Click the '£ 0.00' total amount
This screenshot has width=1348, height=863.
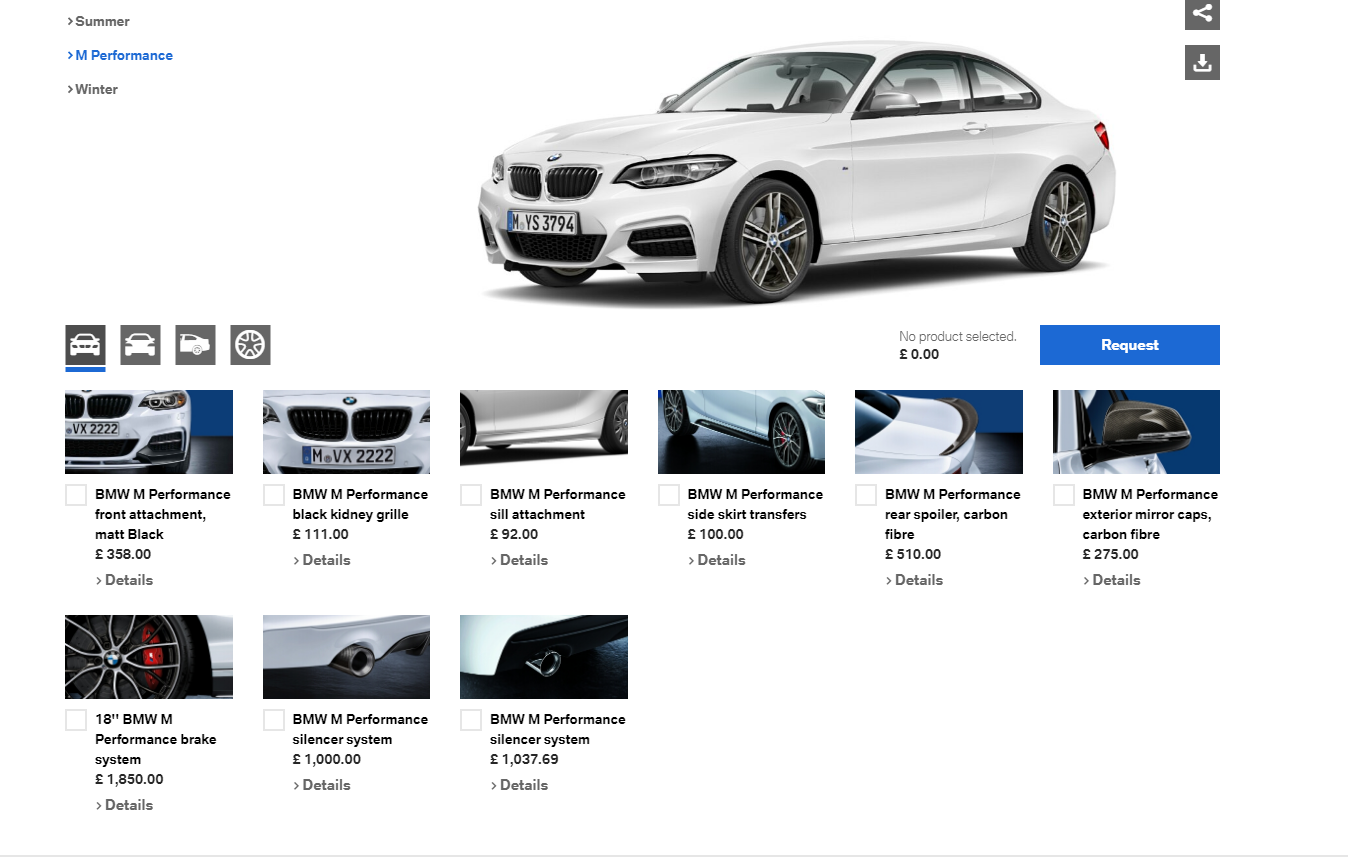point(919,354)
